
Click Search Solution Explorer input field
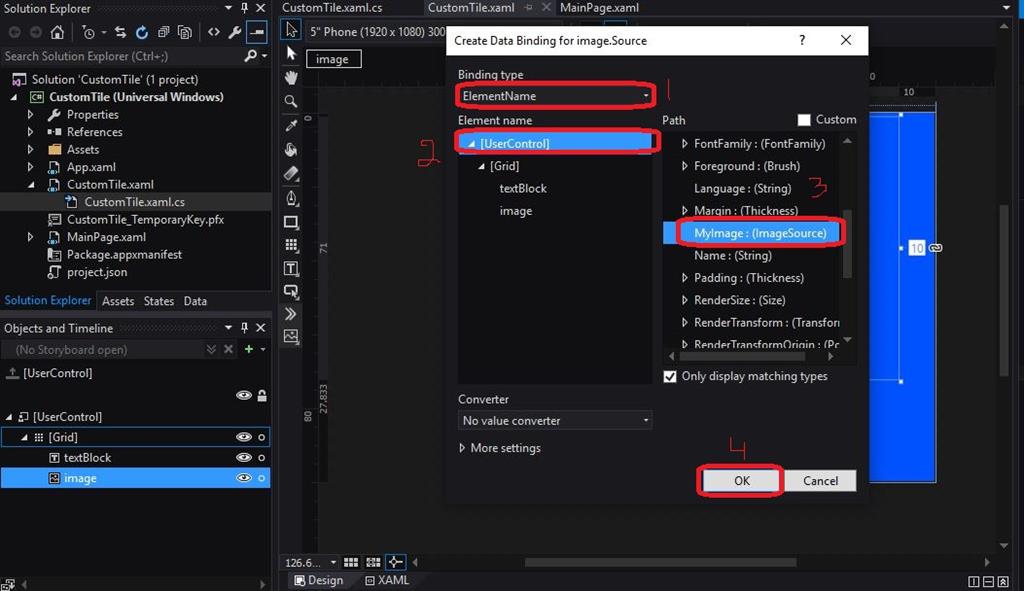tap(121, 56)
